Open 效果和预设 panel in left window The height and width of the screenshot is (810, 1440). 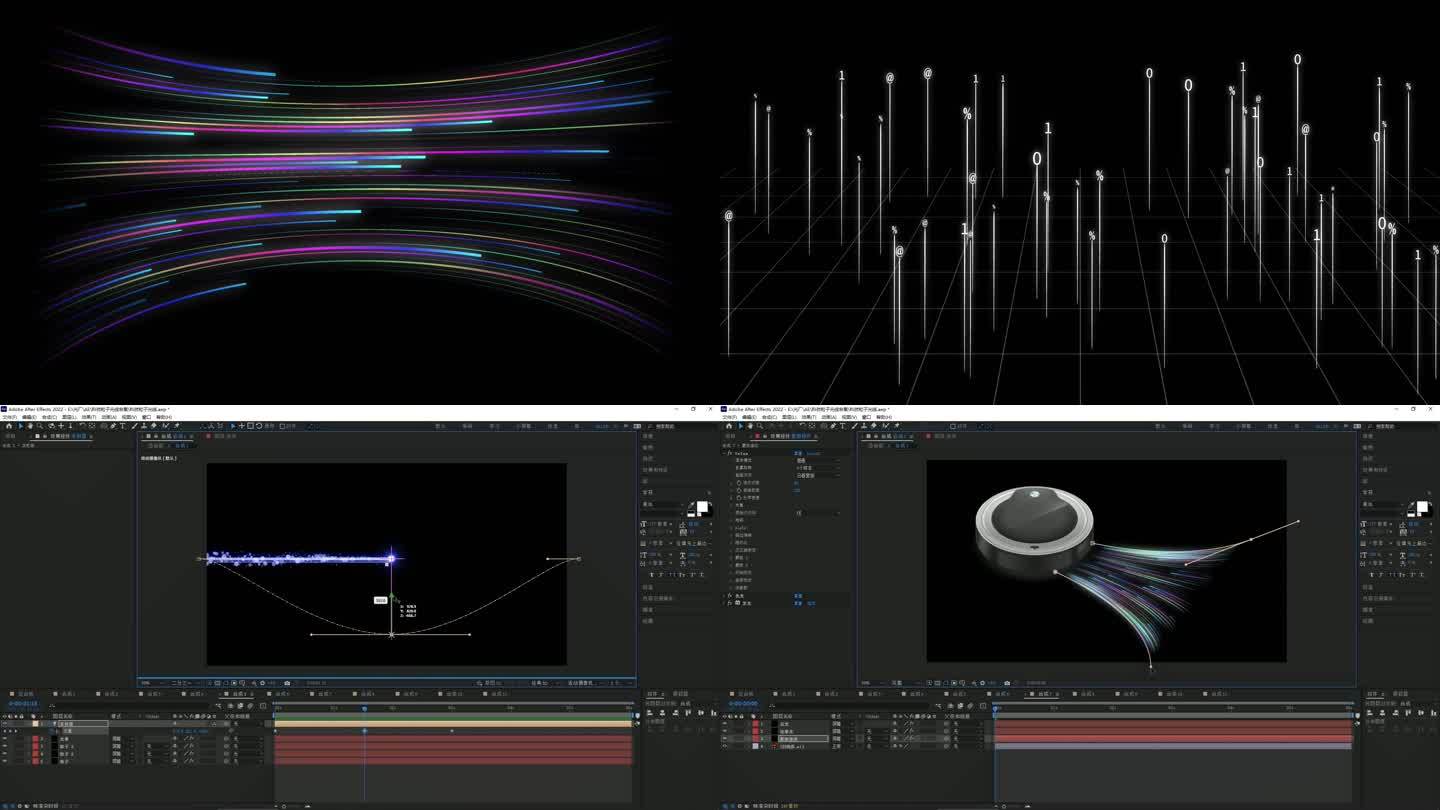tap(655, 470)
